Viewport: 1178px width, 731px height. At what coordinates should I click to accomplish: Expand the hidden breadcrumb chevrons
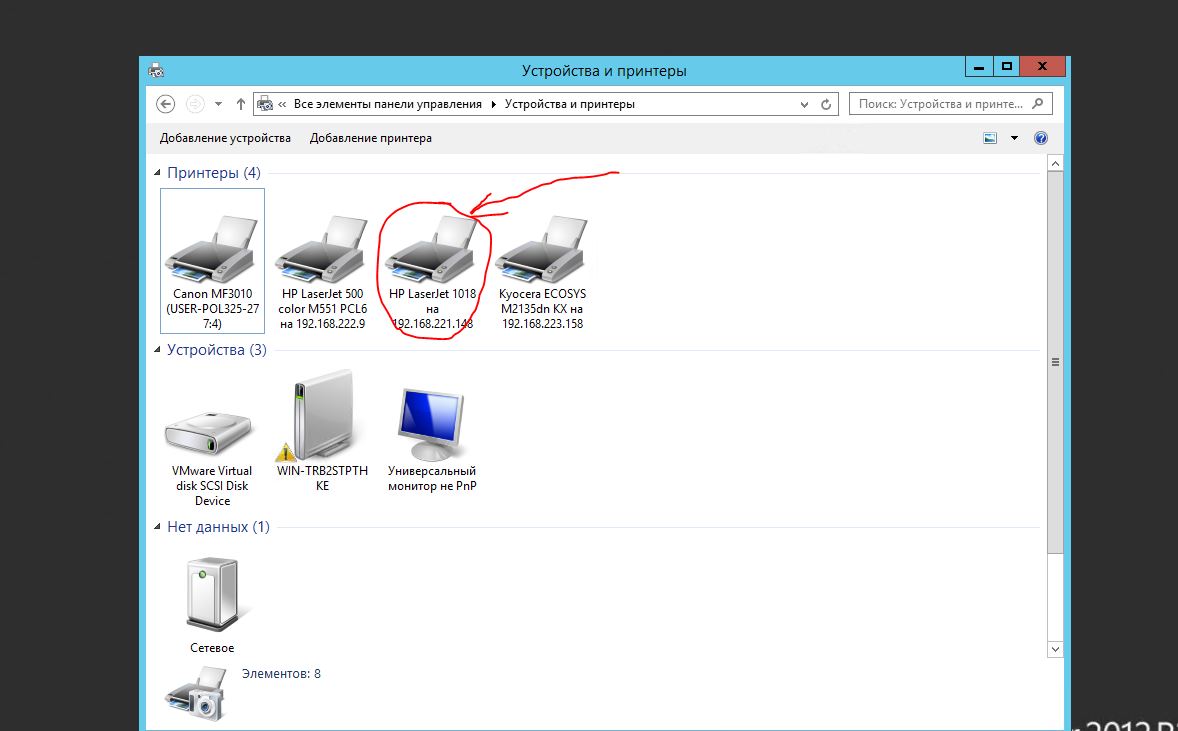coord(282,104)
